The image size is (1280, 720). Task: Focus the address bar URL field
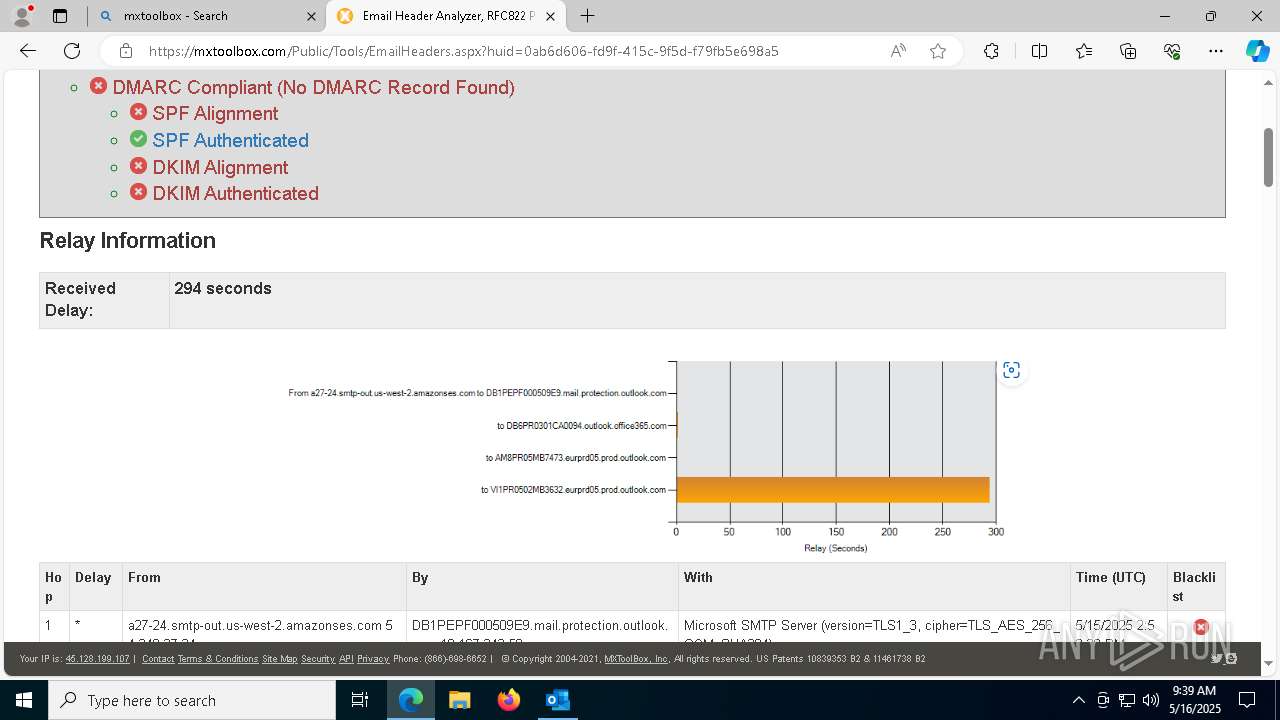click(x=463, y=51)
